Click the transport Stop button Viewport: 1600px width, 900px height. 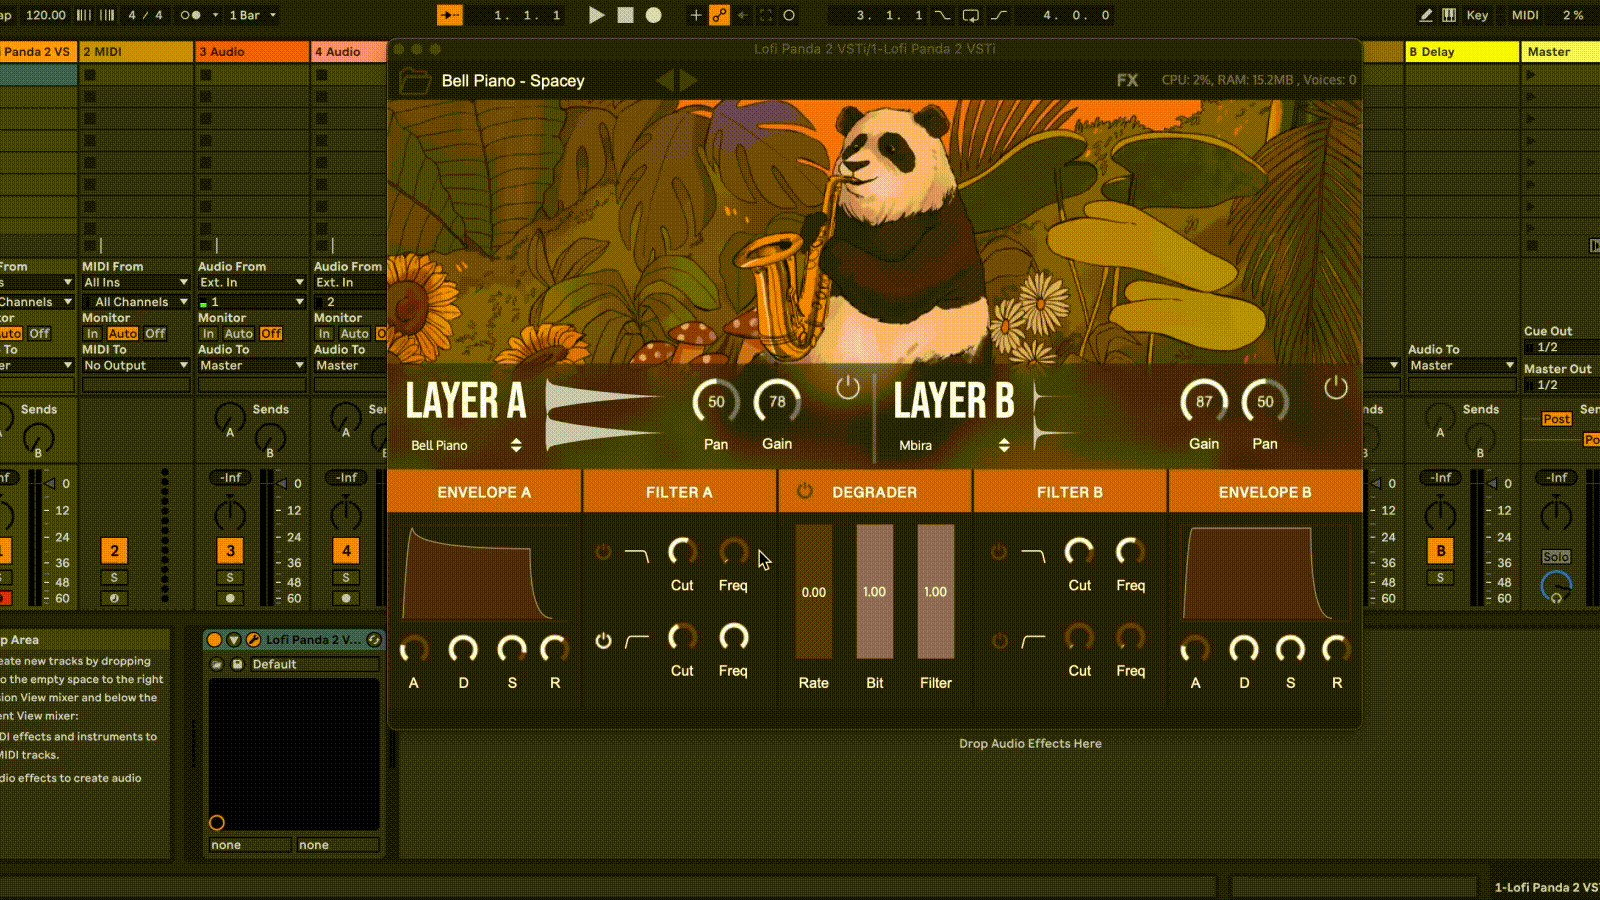click(625, 15)
